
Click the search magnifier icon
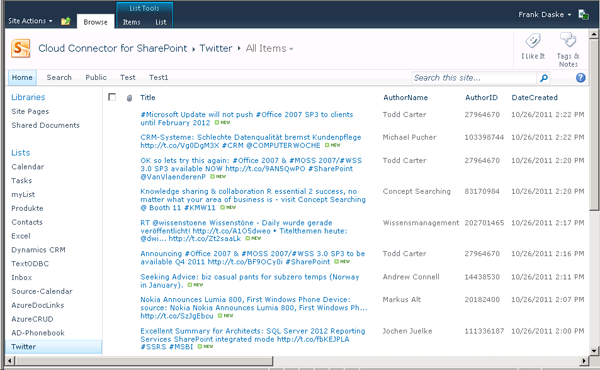(x=544, y=78)
